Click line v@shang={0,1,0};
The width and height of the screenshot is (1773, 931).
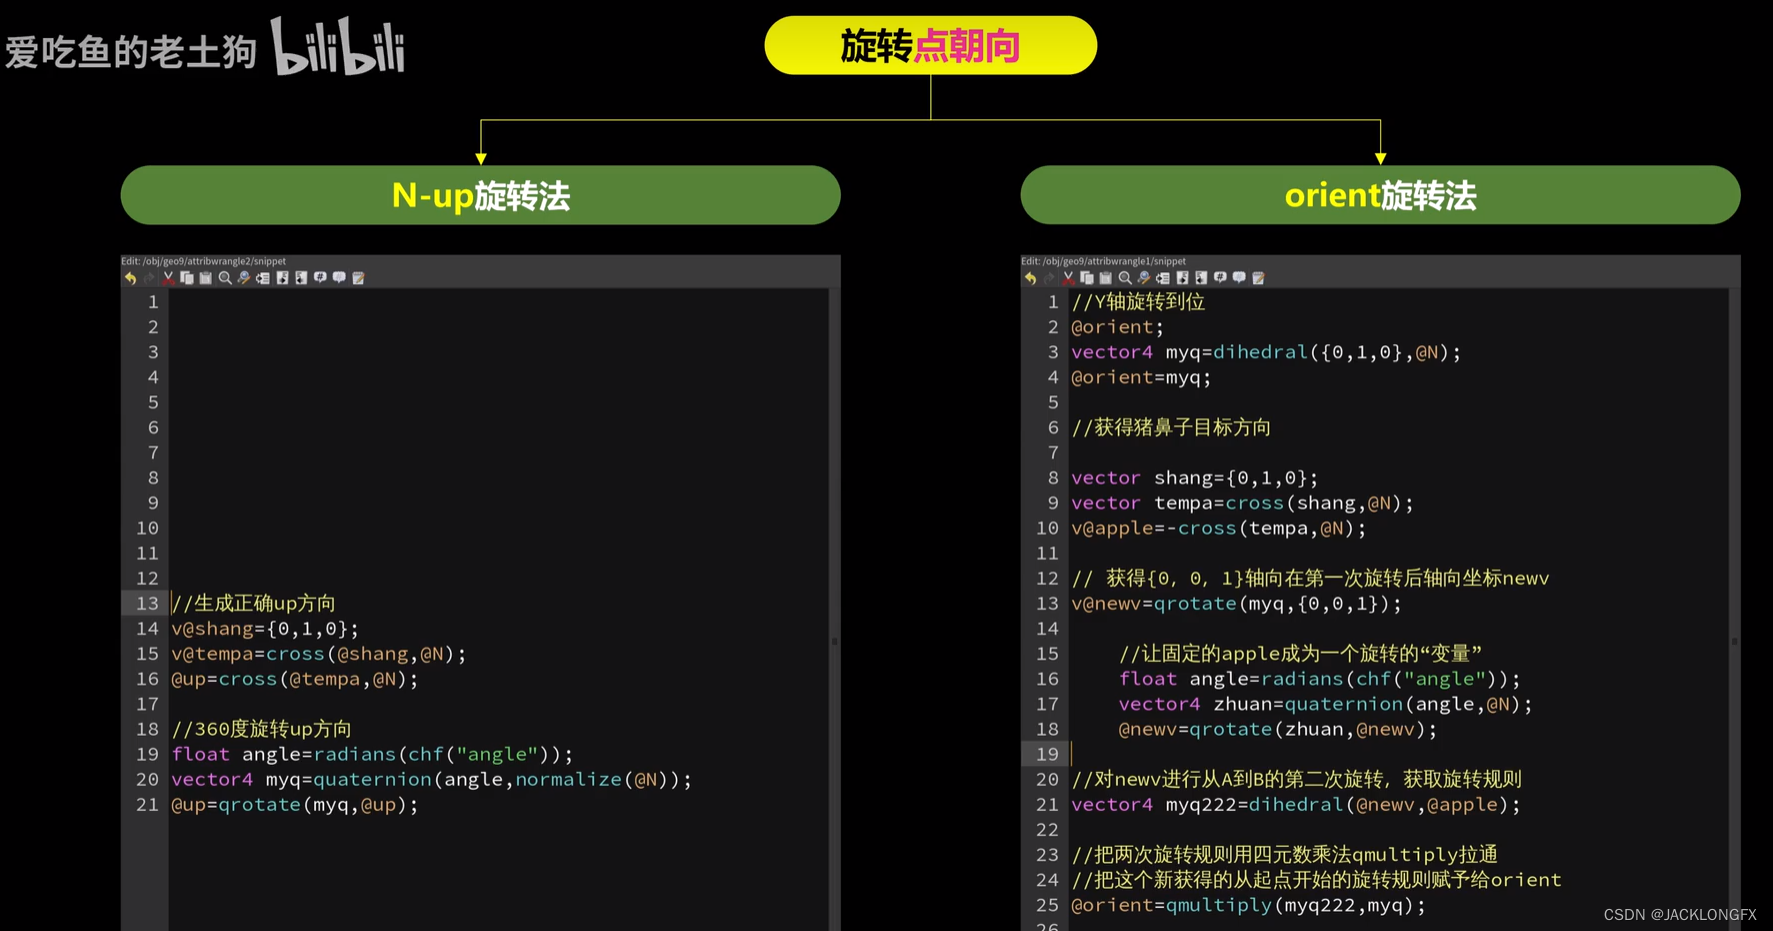[265, 628]
